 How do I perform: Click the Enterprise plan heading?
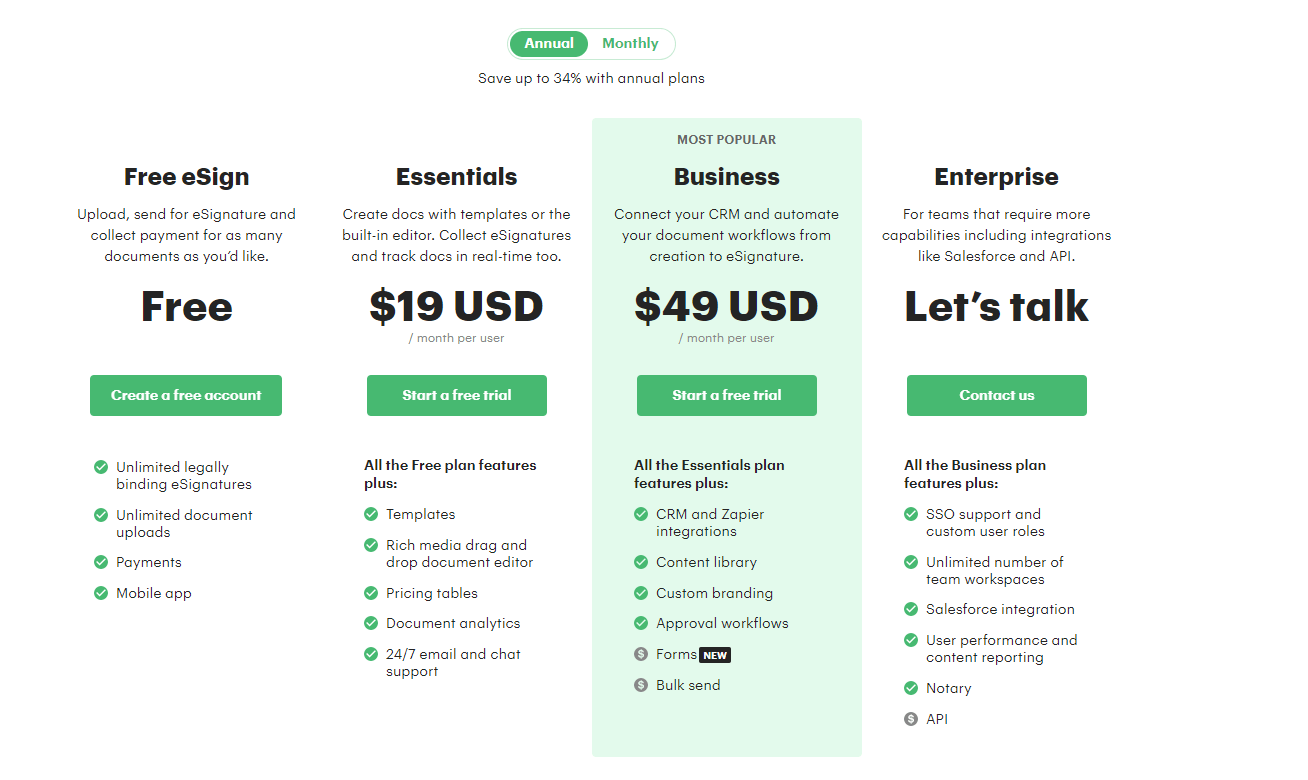996,176
